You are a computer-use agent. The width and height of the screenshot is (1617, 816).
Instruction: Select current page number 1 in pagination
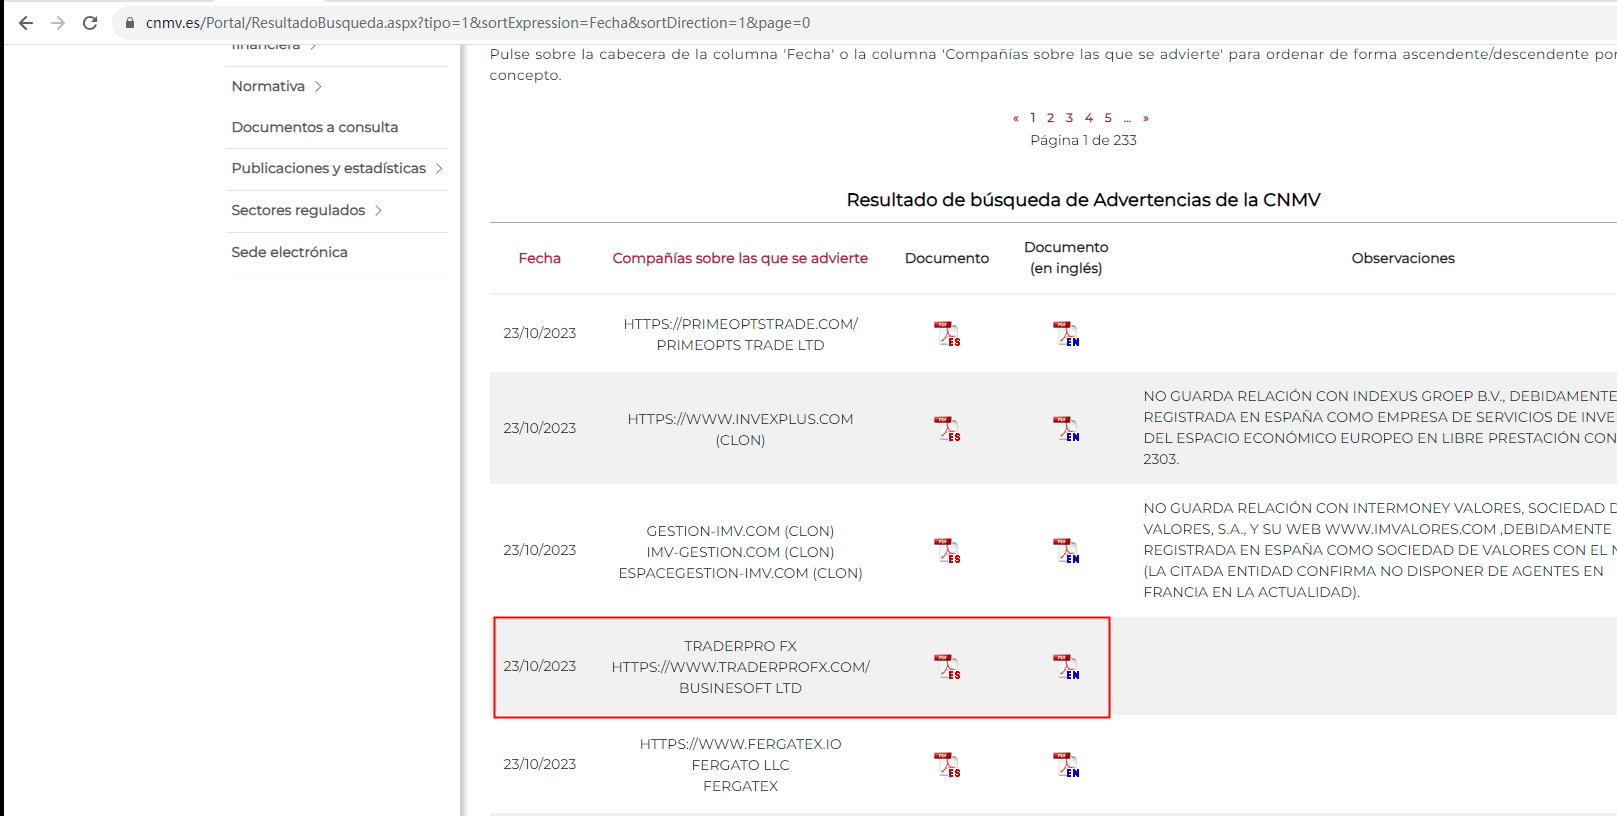[1033, 118]
